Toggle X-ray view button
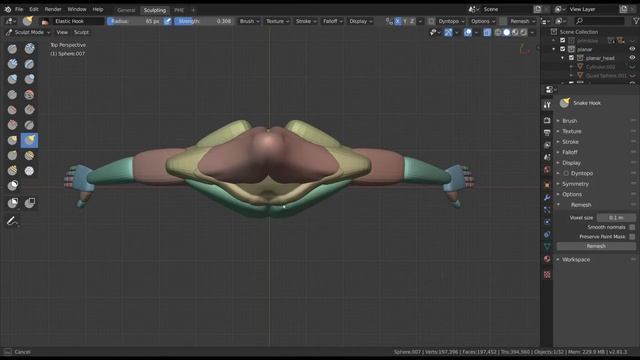 [487, 32]
